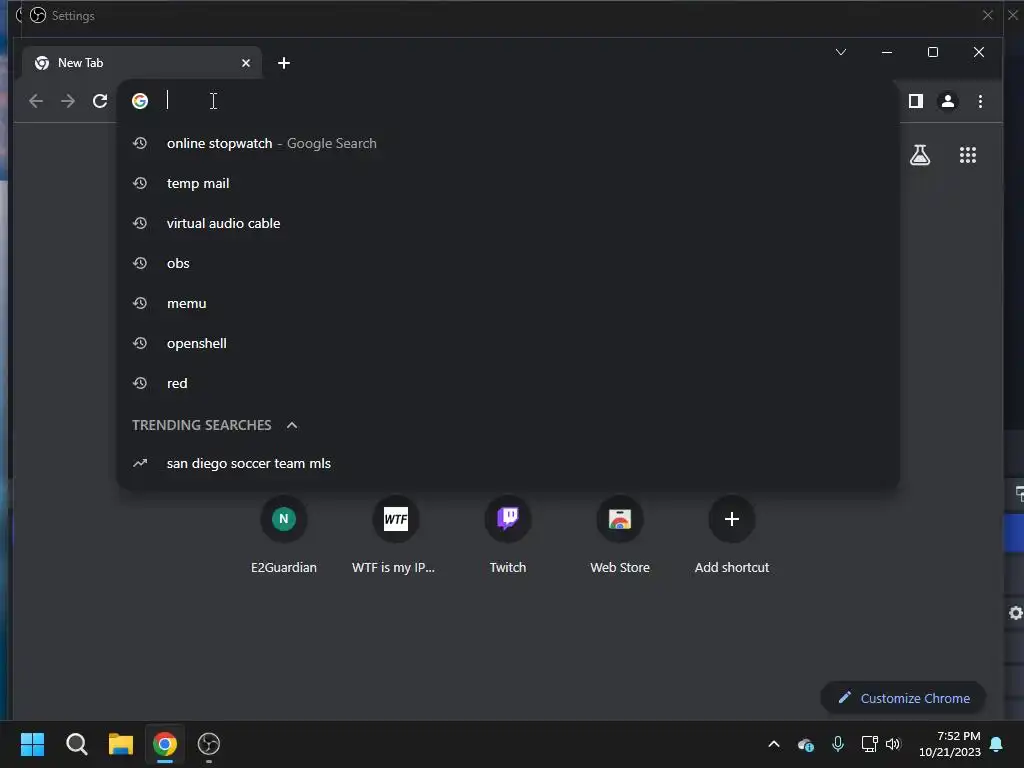Click the browser forward arrow
The height and width of the screenshot is (768, 1024).
68,101
